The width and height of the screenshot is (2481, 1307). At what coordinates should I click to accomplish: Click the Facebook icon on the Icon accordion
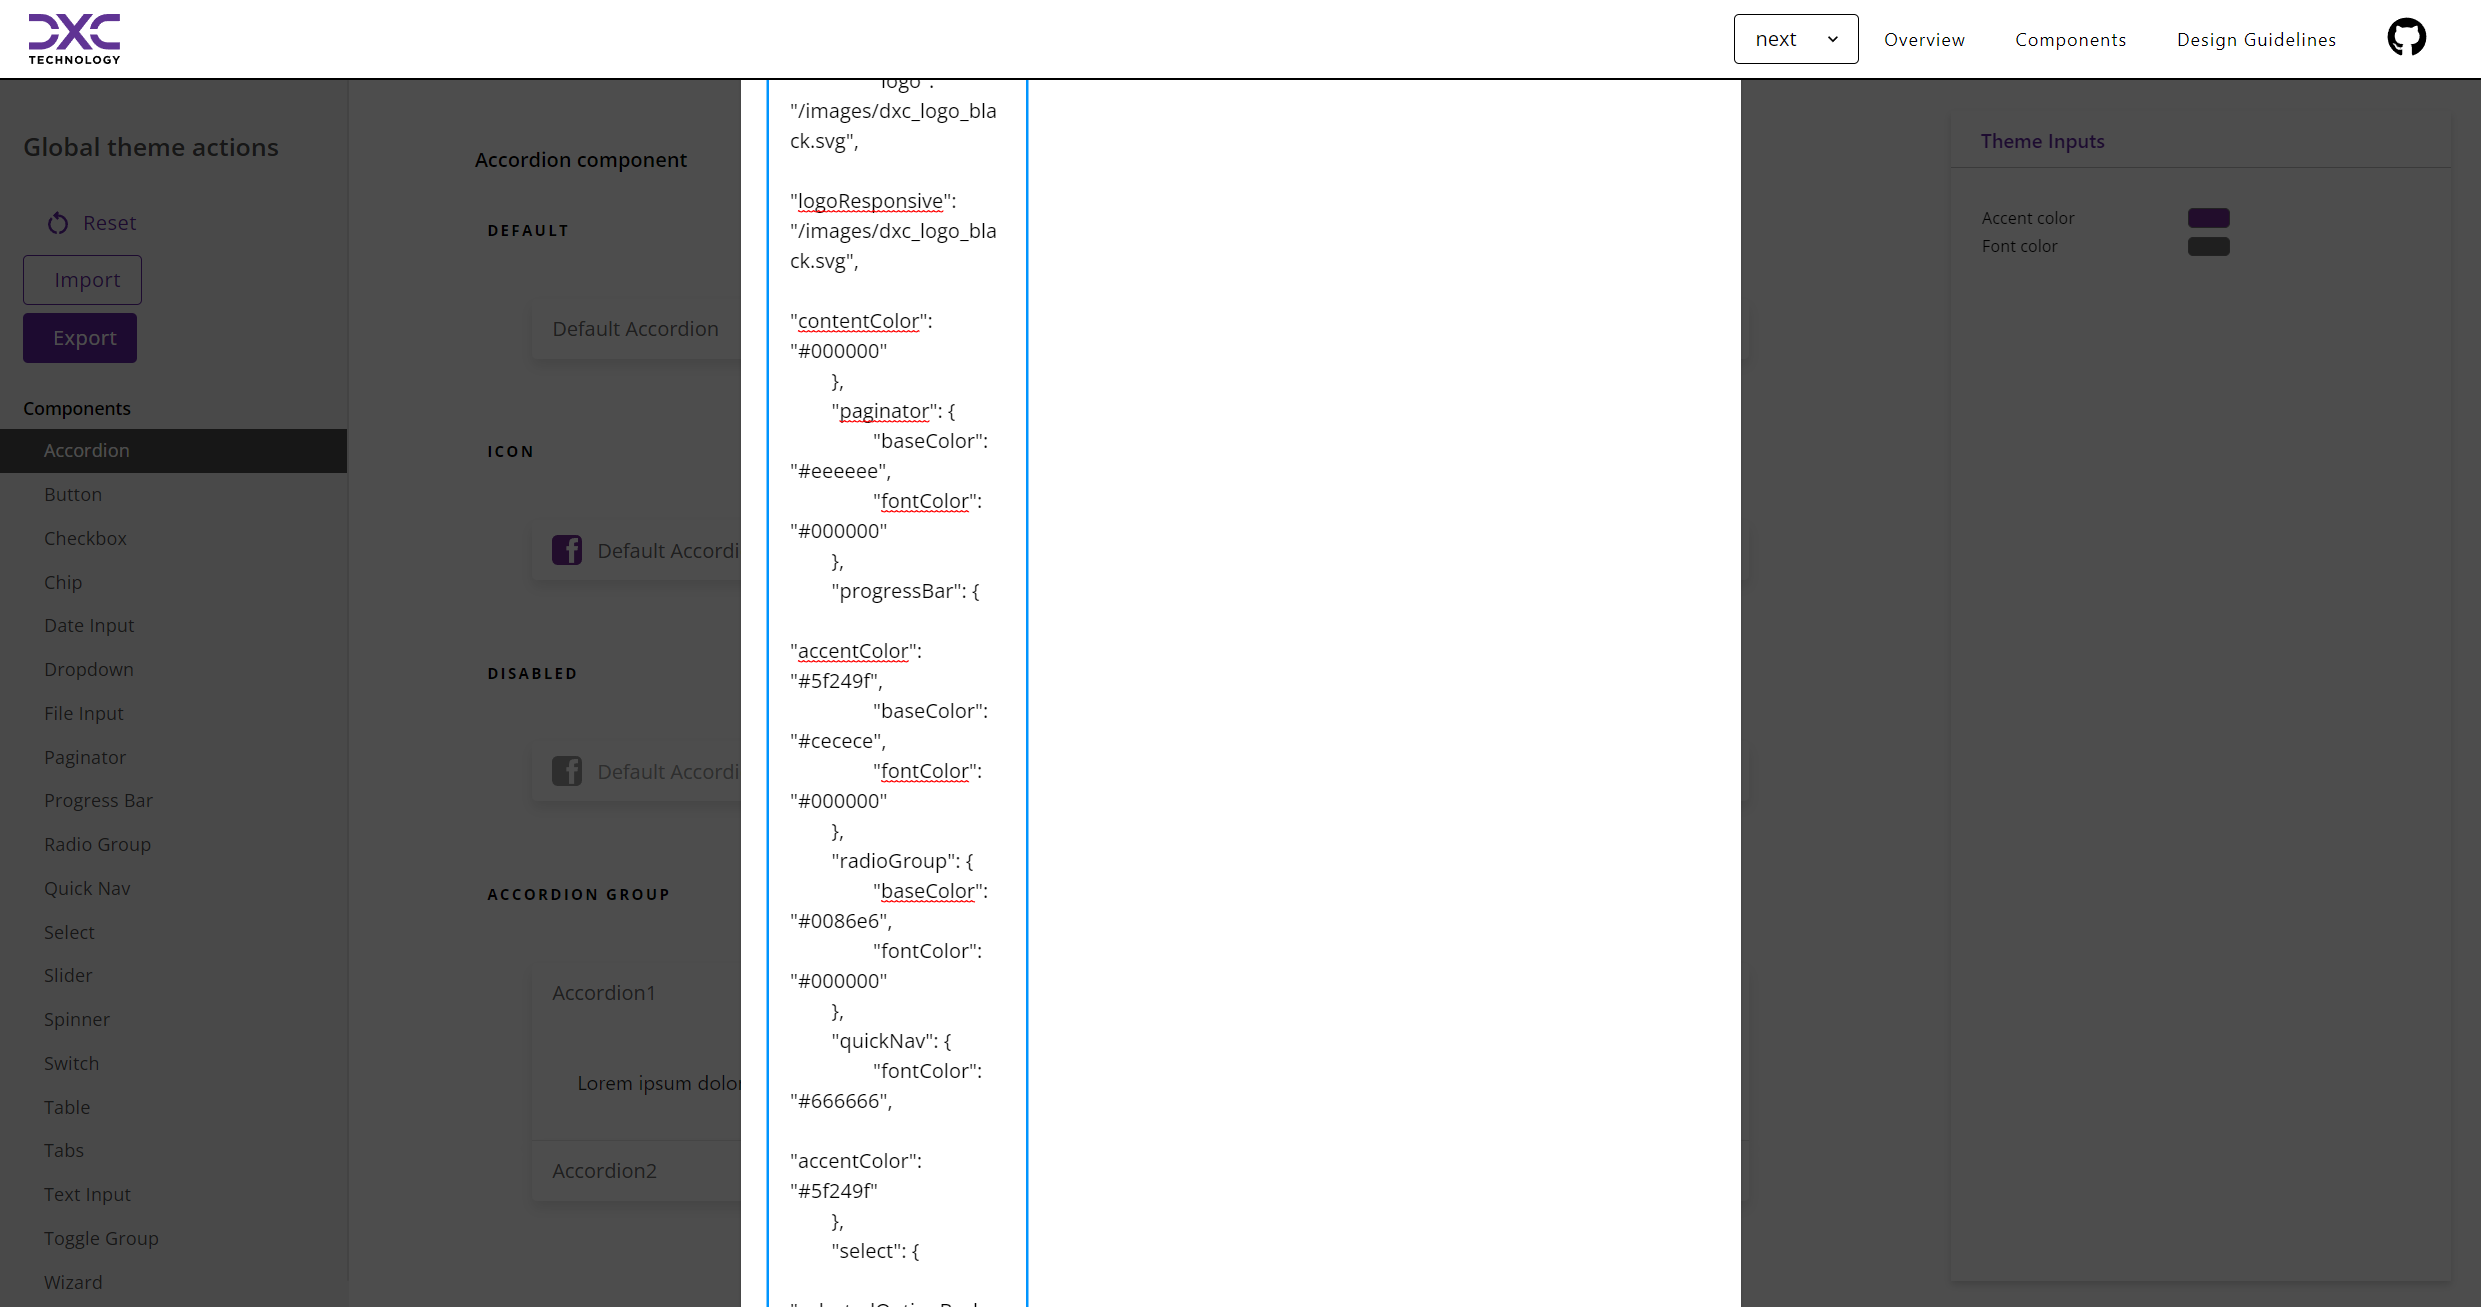[567, 549]
